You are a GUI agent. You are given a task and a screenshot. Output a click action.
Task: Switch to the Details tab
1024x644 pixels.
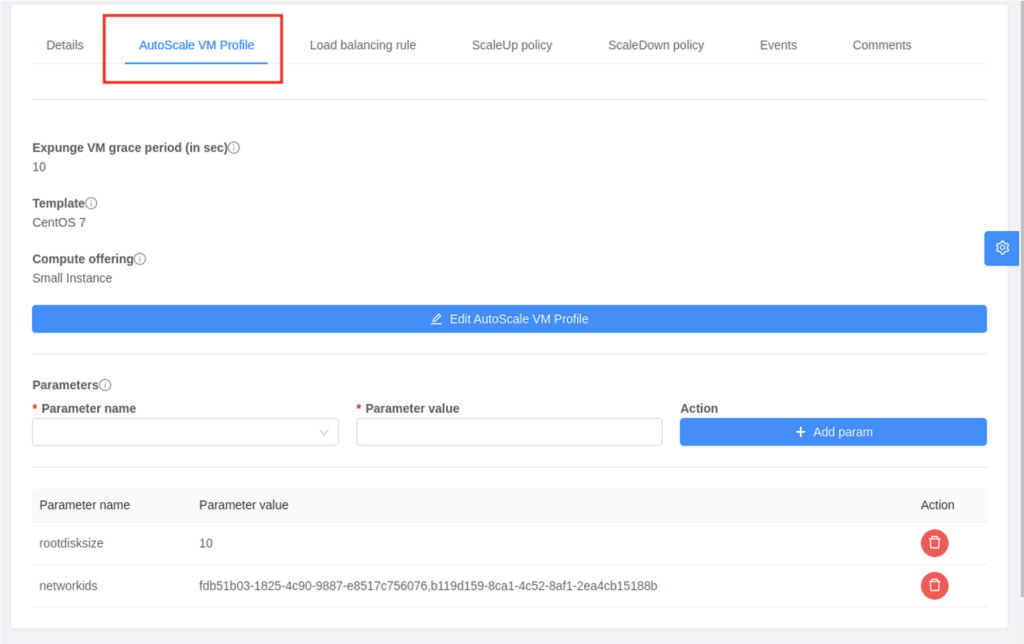coord(64,44)
